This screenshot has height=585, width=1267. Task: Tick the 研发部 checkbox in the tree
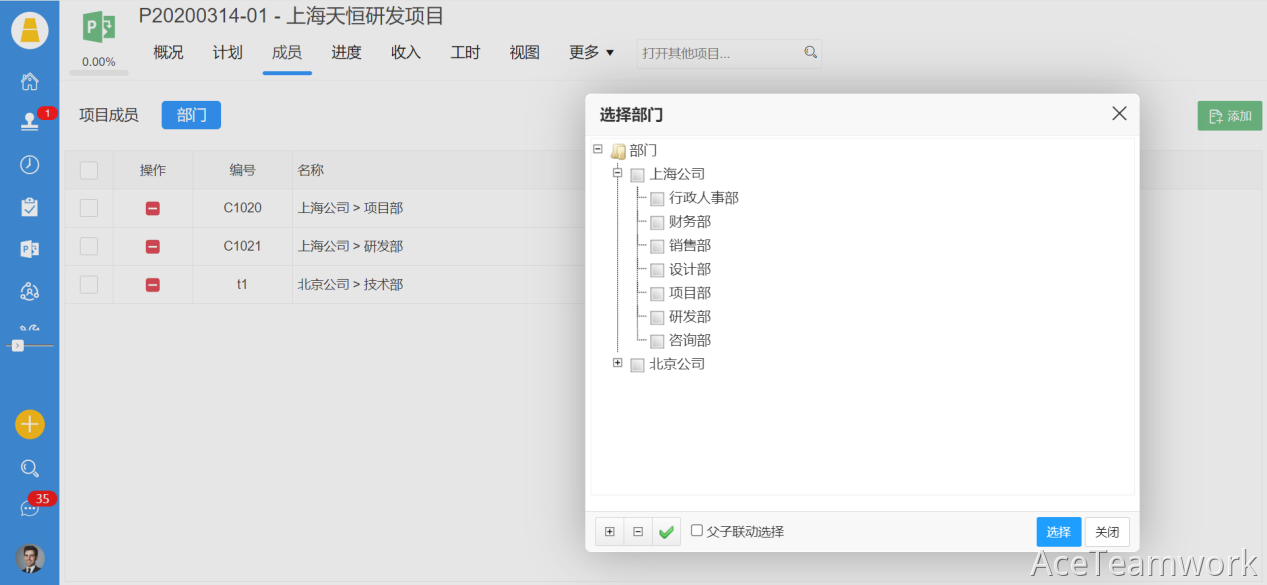657,317
